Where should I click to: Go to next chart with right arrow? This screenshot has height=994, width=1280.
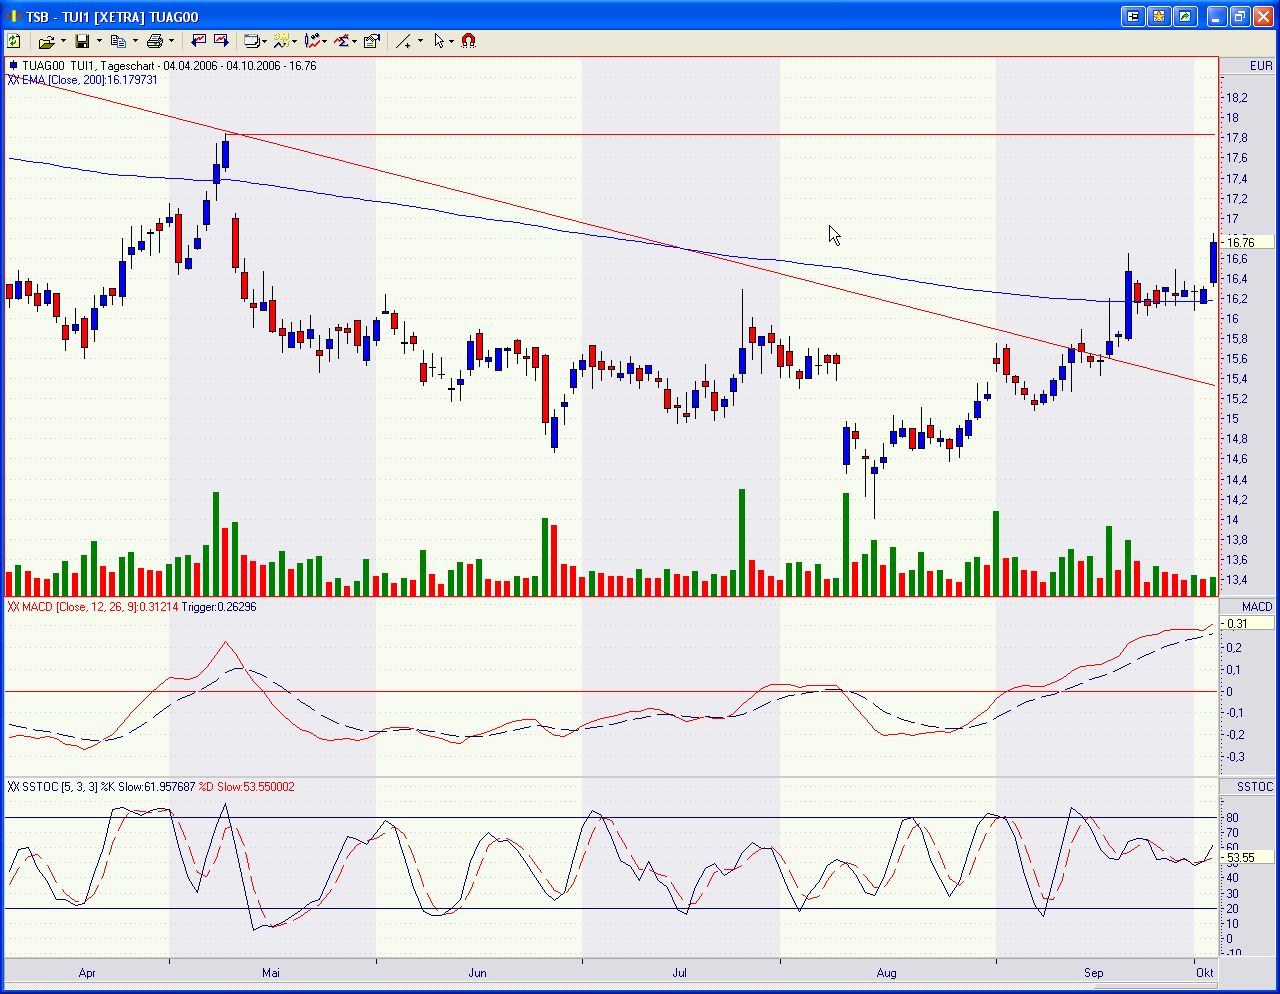pos(221,41)
